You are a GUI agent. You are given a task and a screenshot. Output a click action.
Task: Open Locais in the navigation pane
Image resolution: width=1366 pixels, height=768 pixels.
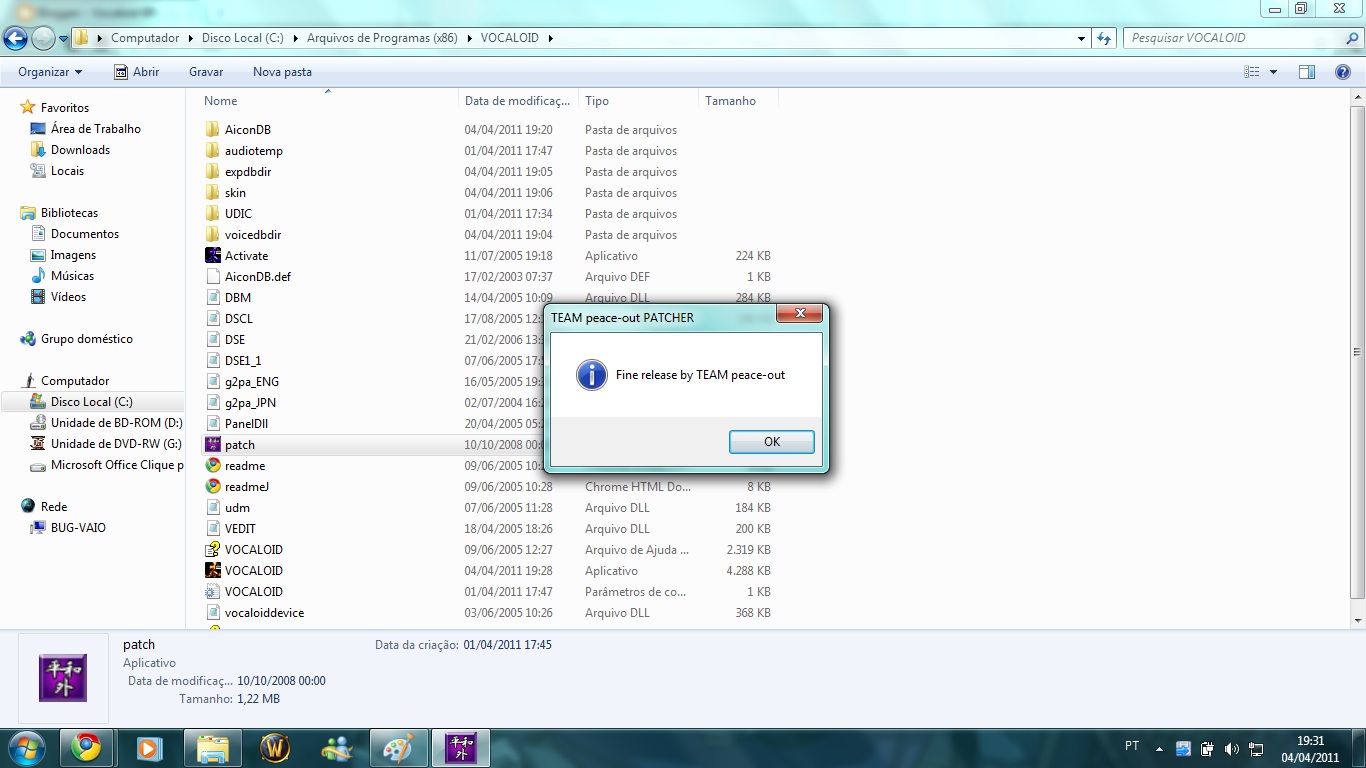67,171
